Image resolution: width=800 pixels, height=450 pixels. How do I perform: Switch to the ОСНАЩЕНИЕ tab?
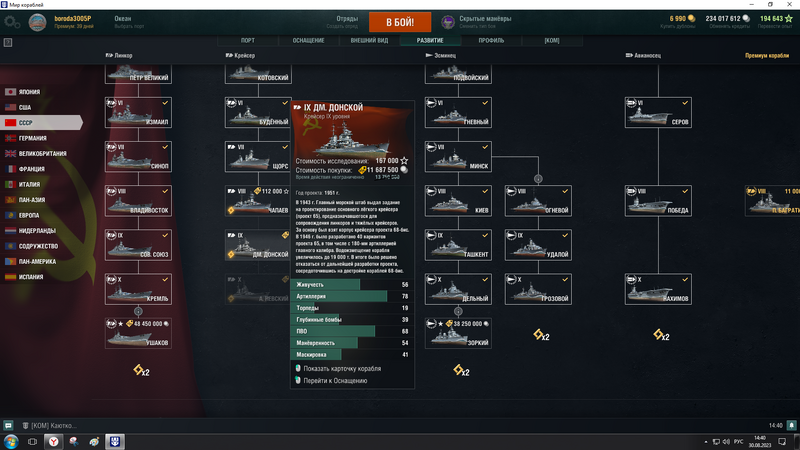pyautogui.click(x=309, y=40)
